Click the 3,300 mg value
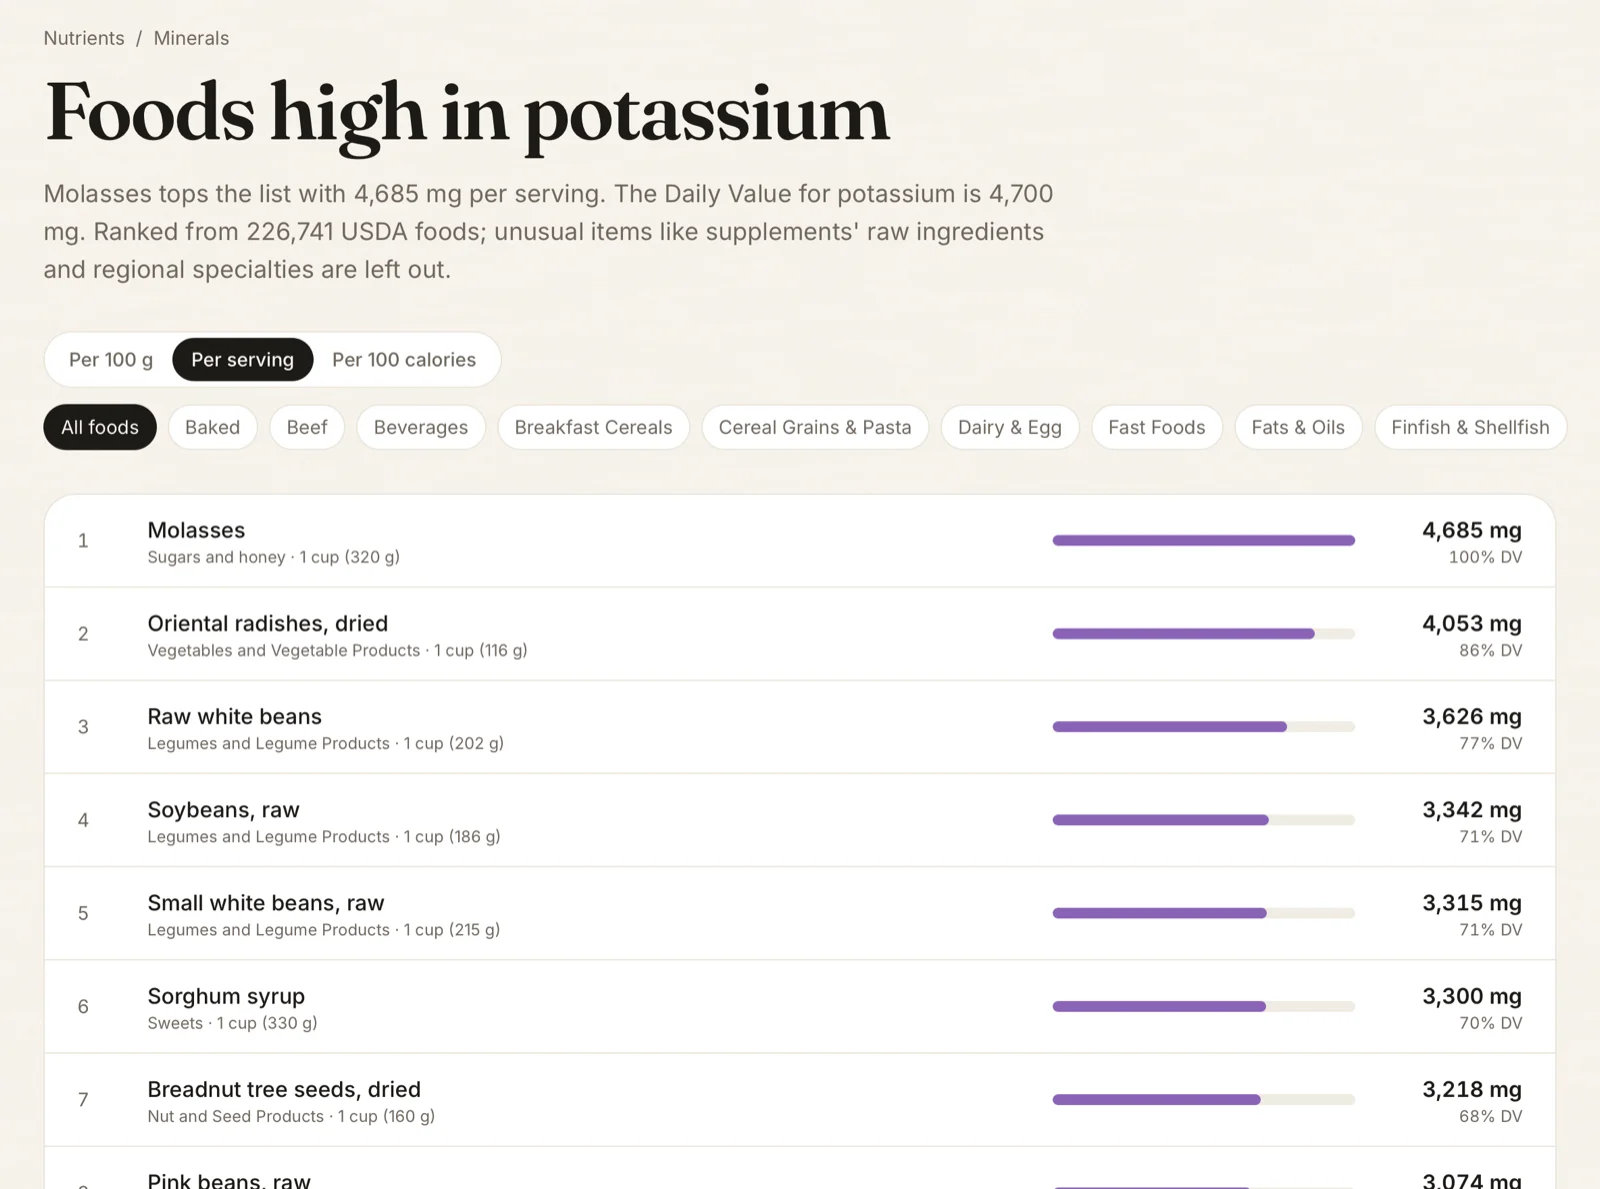1600x1189 pixels. pos(1472,996)
